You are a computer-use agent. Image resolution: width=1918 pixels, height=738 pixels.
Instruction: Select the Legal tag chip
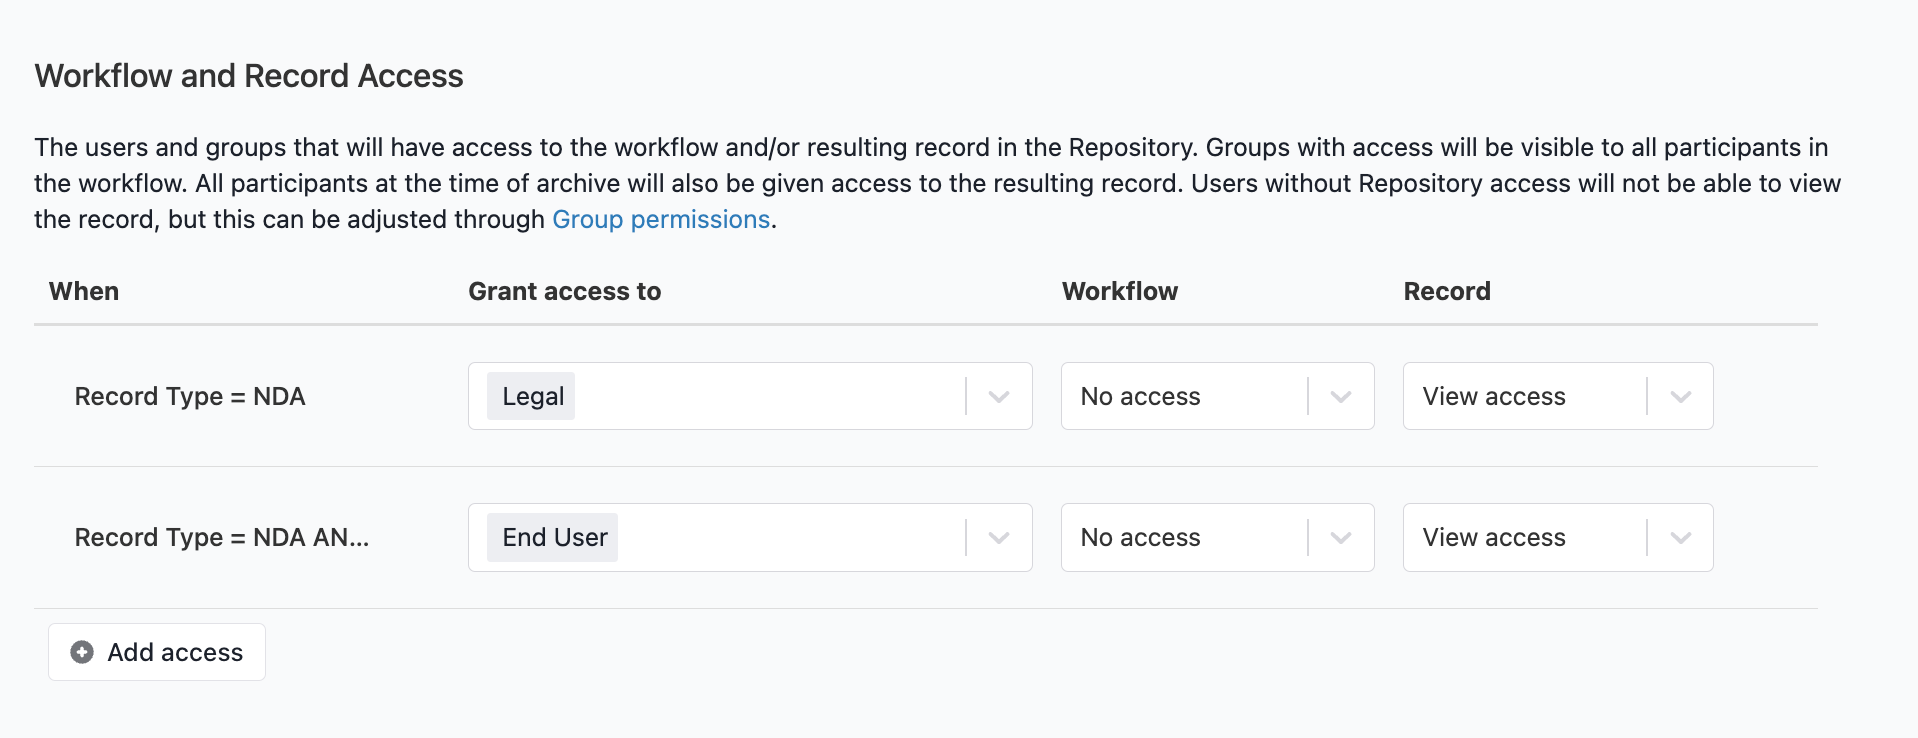(x=531, y=396)
